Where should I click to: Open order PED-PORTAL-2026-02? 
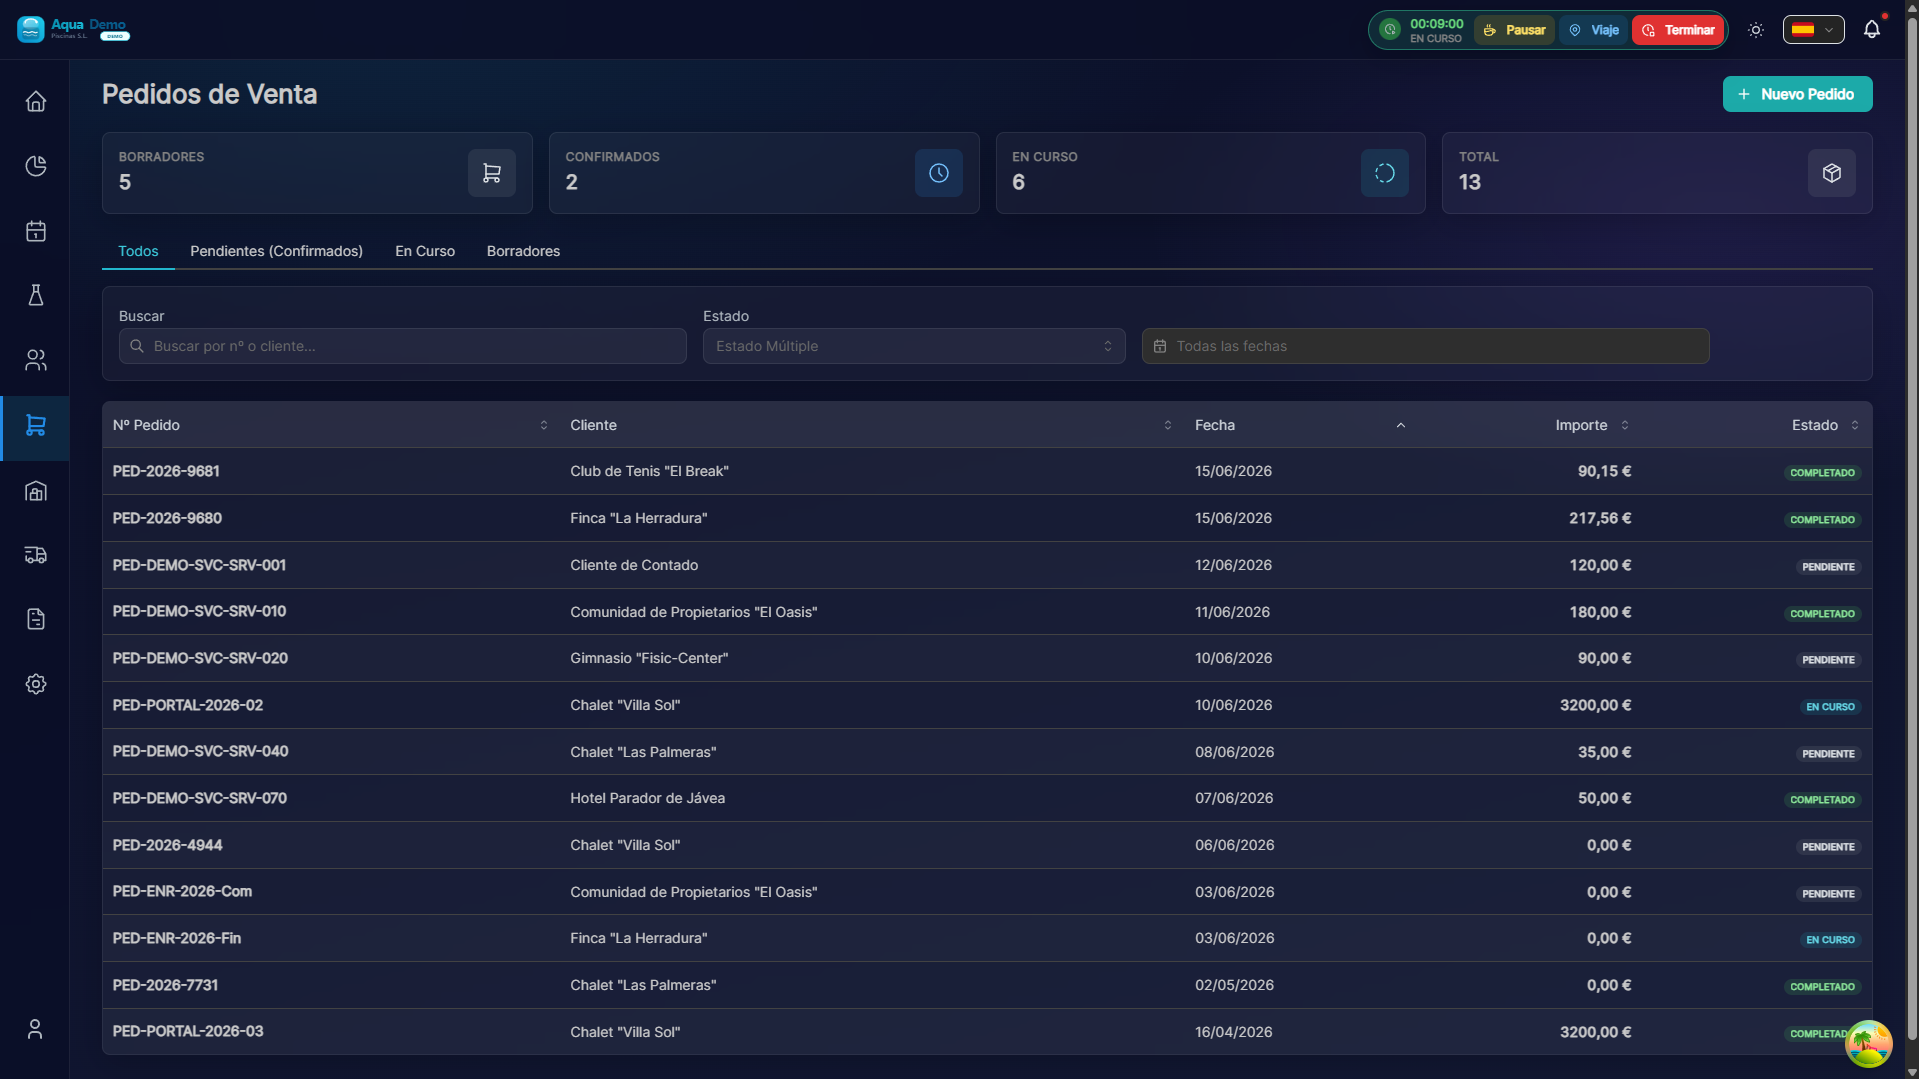pos(187,705)
